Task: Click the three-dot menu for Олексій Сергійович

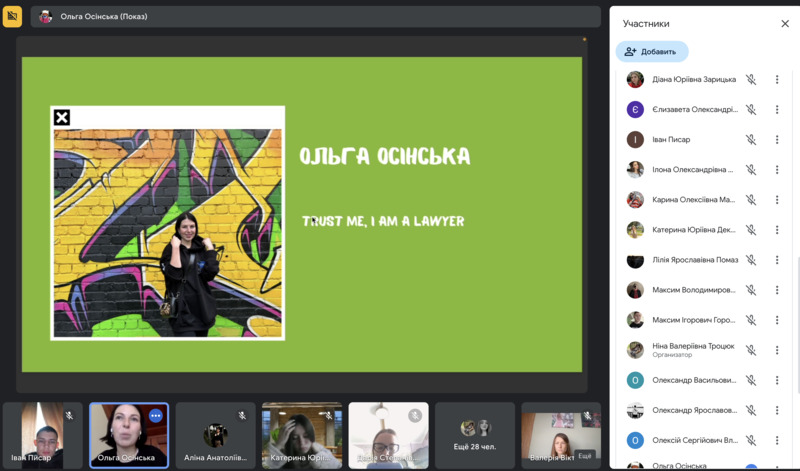Action: [777, 440]
